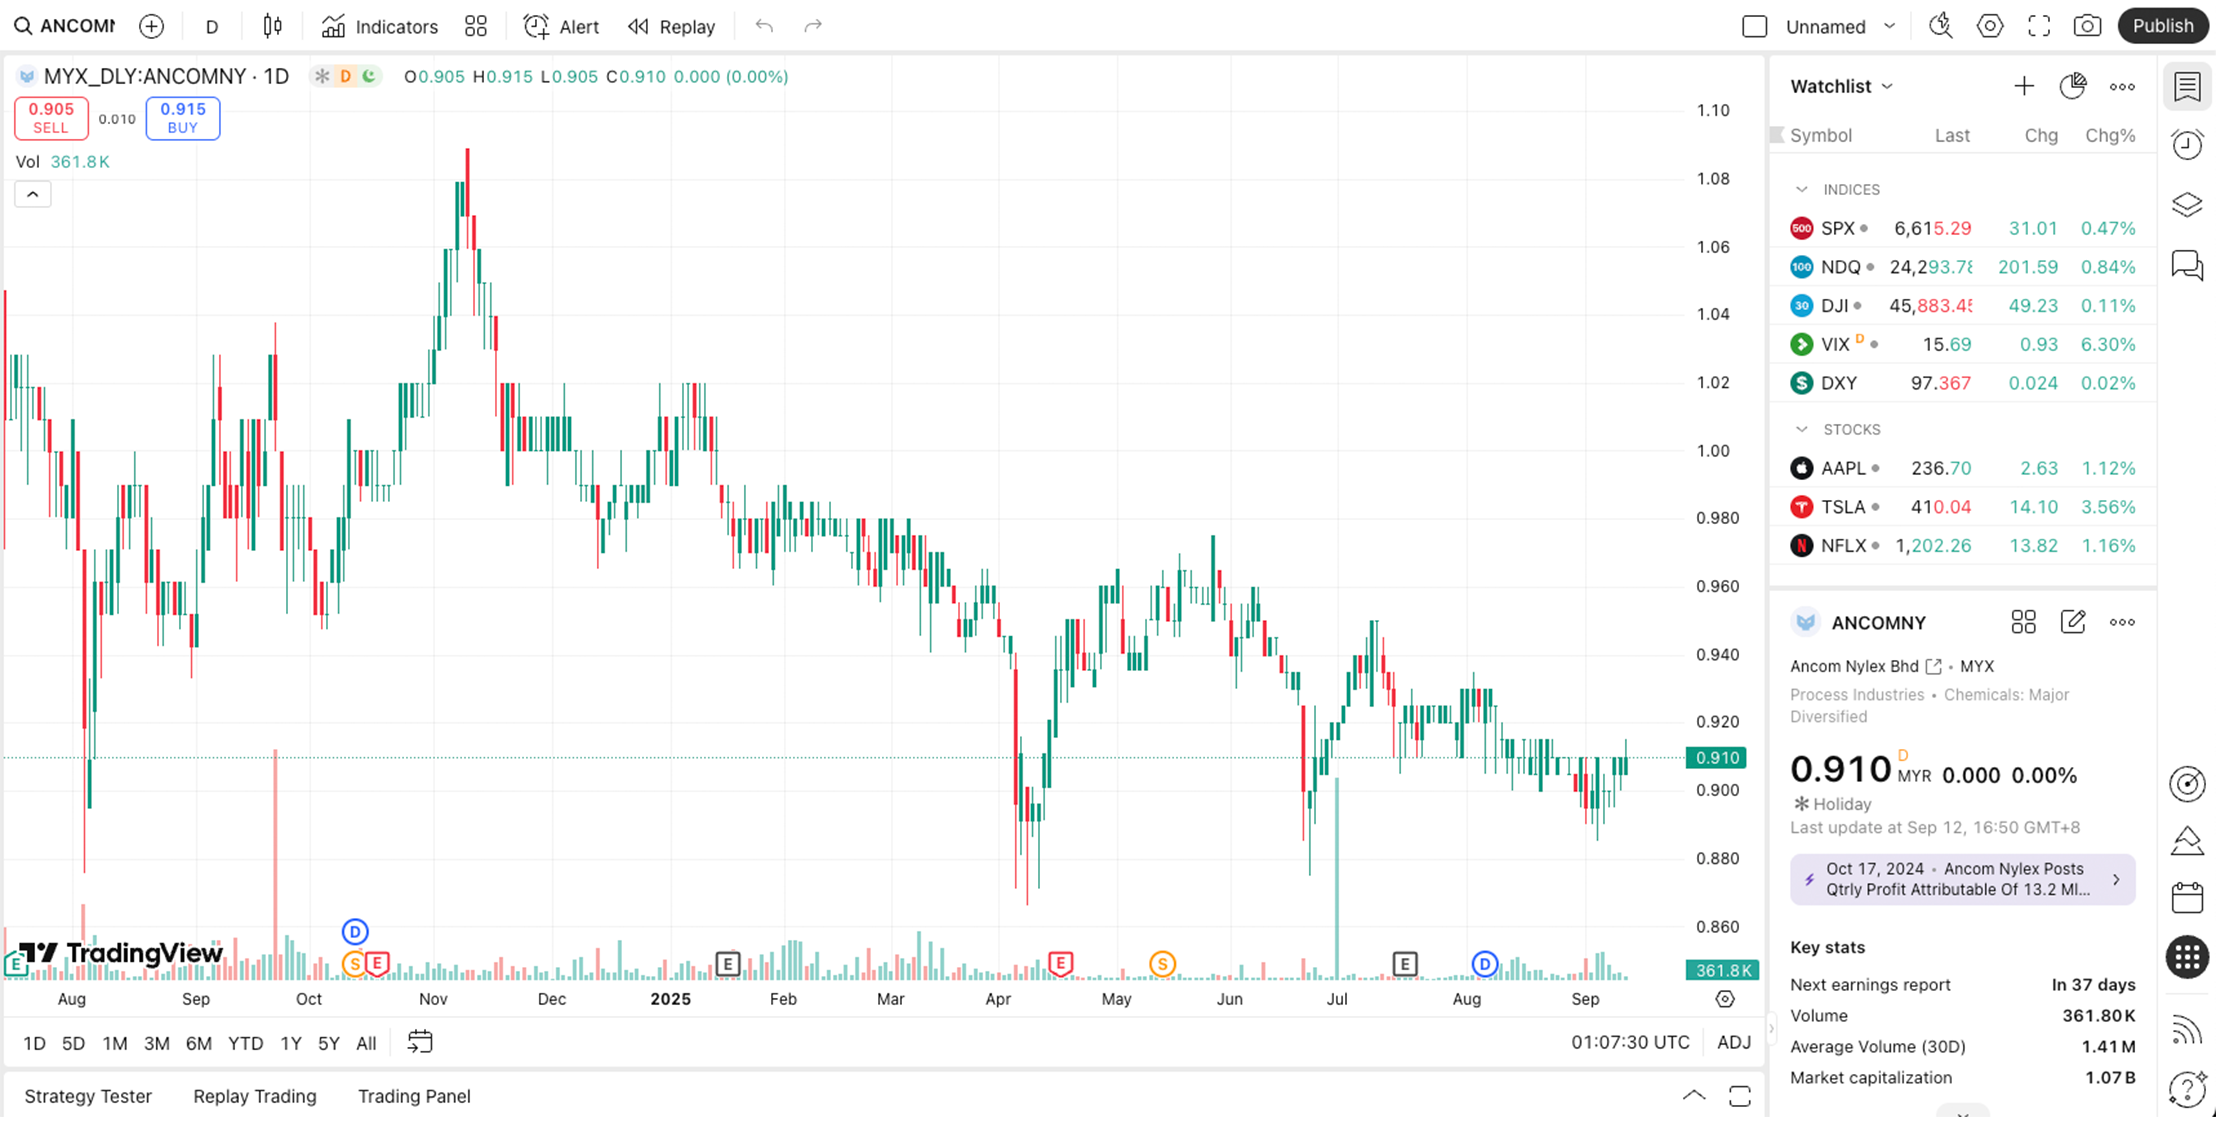The width and height of the screenshot is (2216, 1122).
Task: Edit ANCOMNY notes pencil icon
Action: [2073, 622]
